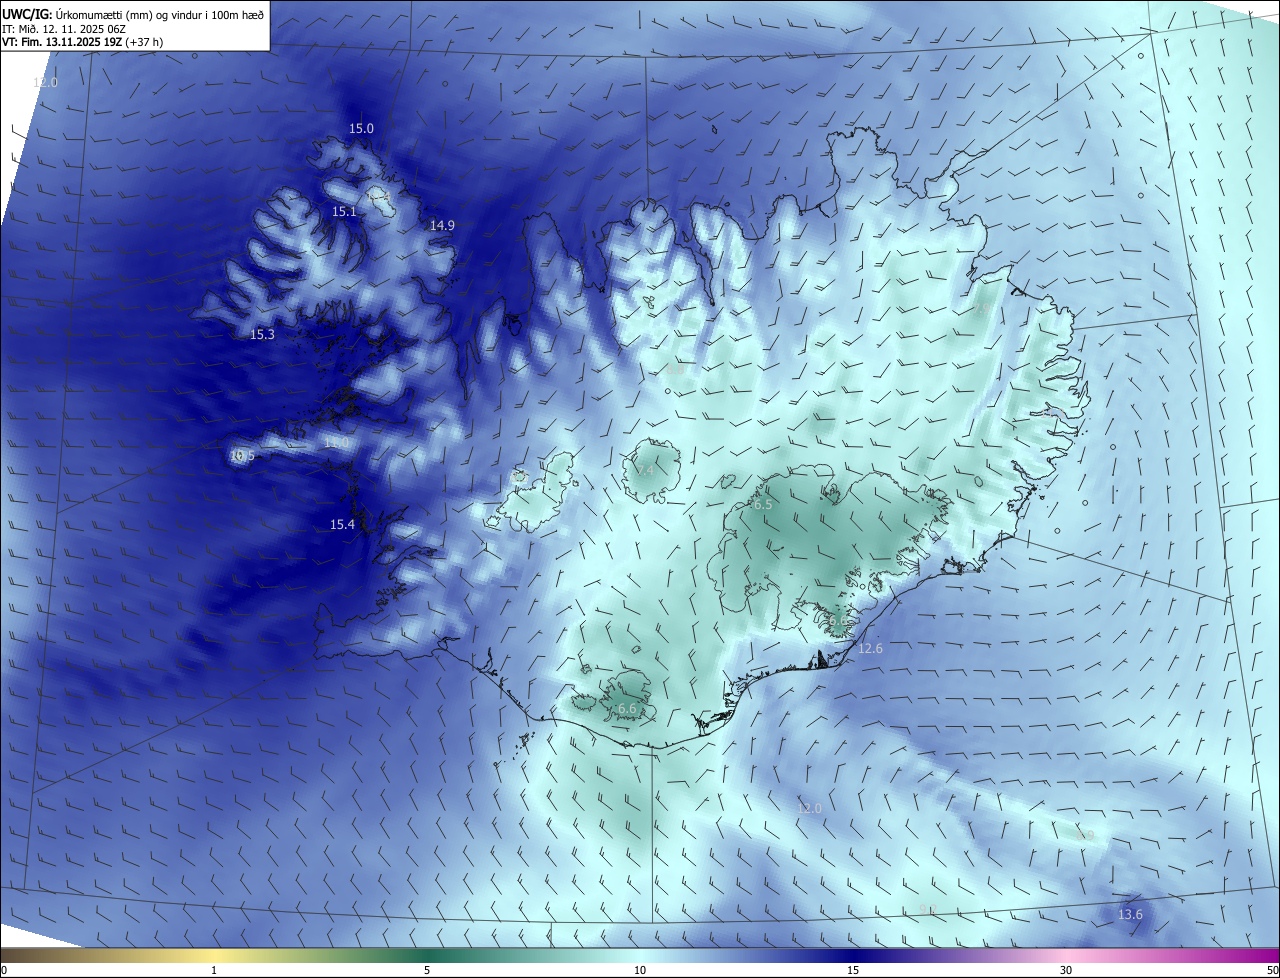
Task: Click the 15.1 value over the Westfjords
Action: pyautogui.click(x=344, y=212)
